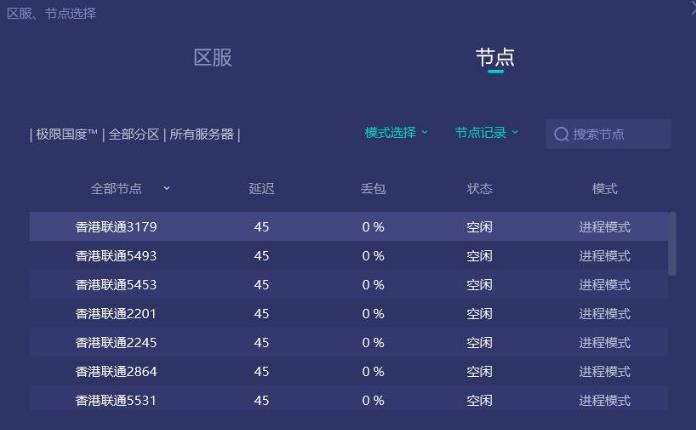Viewport: 696px width, 430px height.
Task: Select the 节点 tab
Action: click(x=495, y=57)
